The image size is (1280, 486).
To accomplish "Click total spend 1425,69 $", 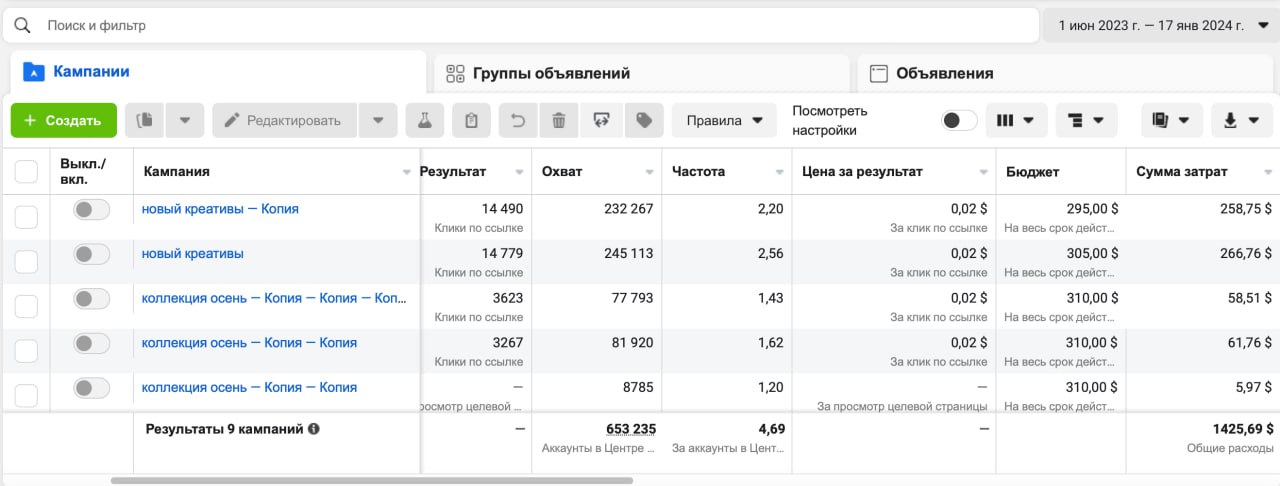I will click(x=1243, y=429).
